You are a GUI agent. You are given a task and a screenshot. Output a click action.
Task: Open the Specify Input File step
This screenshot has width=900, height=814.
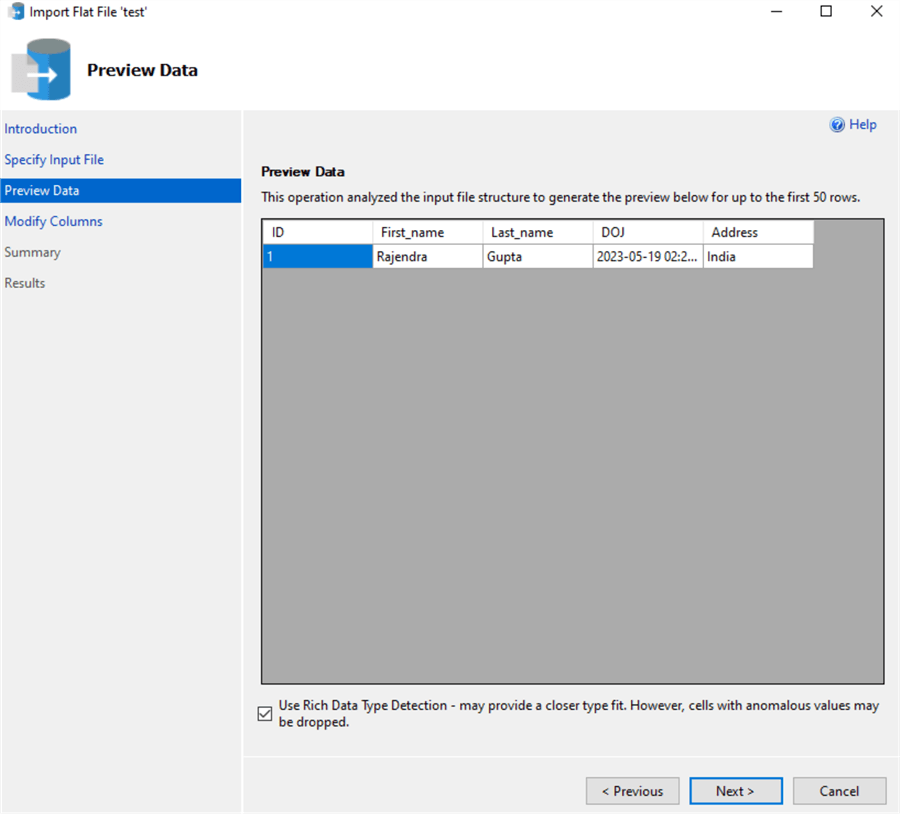[x=54, y=159]
